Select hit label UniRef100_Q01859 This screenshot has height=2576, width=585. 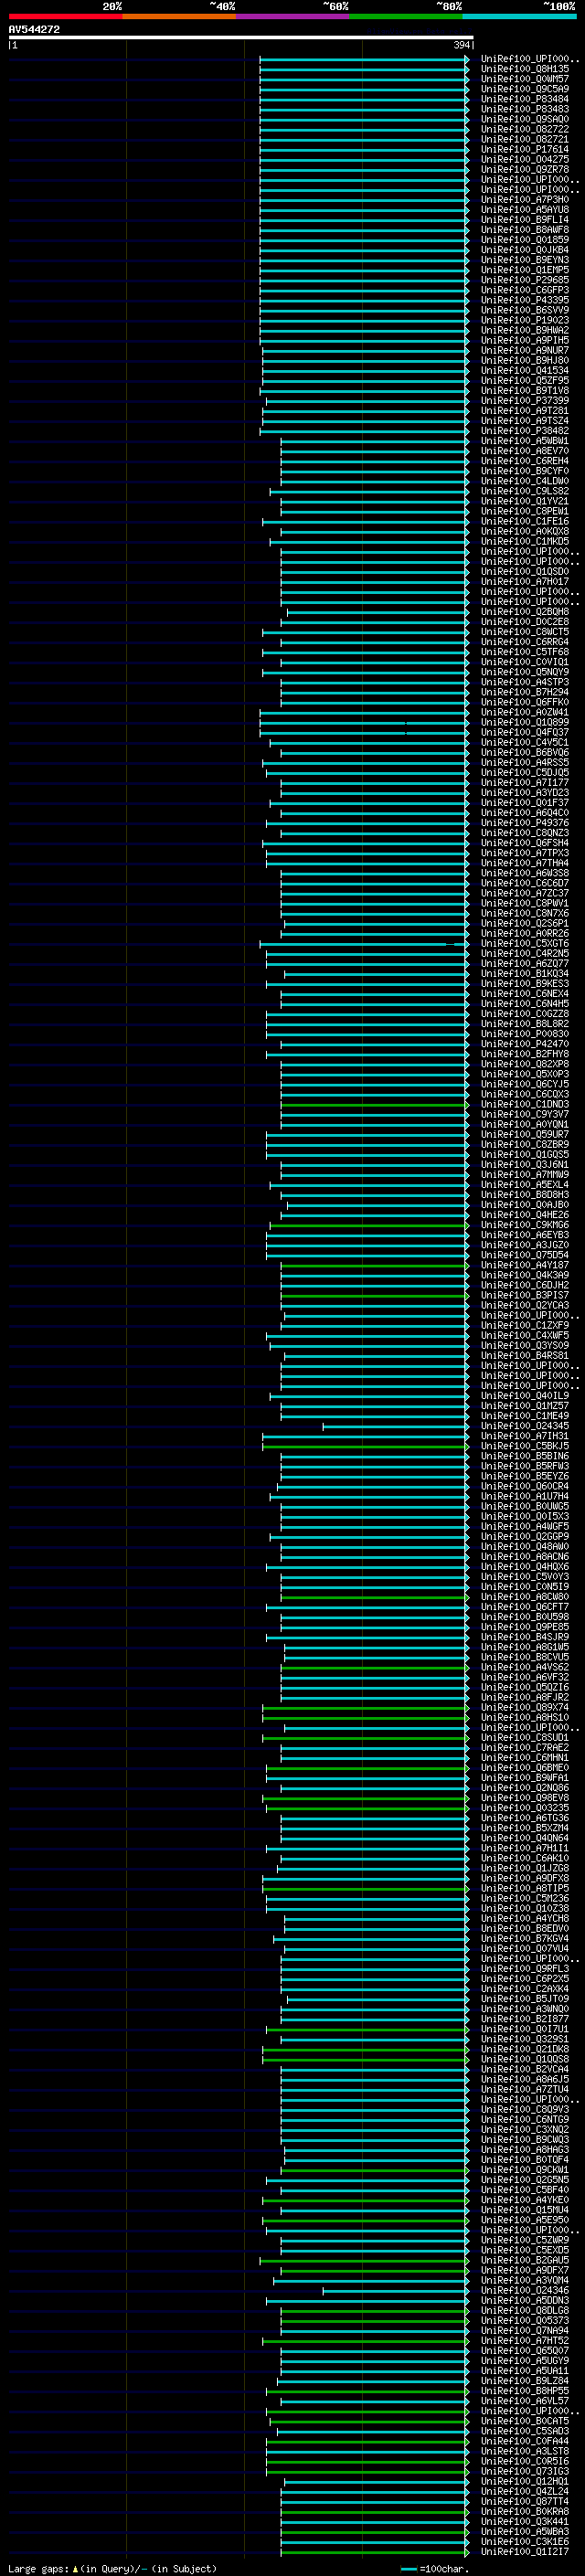pyautogui.click(x=525, y=240)
